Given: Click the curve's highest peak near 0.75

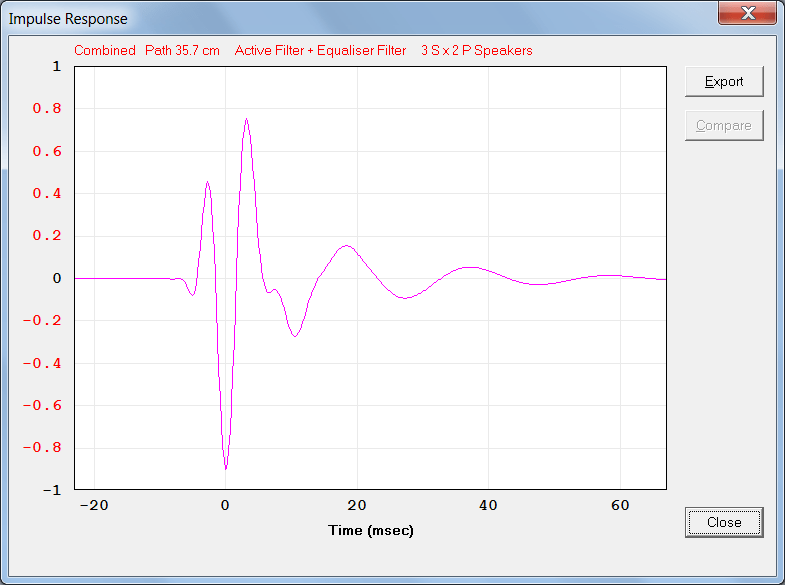Looking at the screenshot, I should [x=246, y=120].
